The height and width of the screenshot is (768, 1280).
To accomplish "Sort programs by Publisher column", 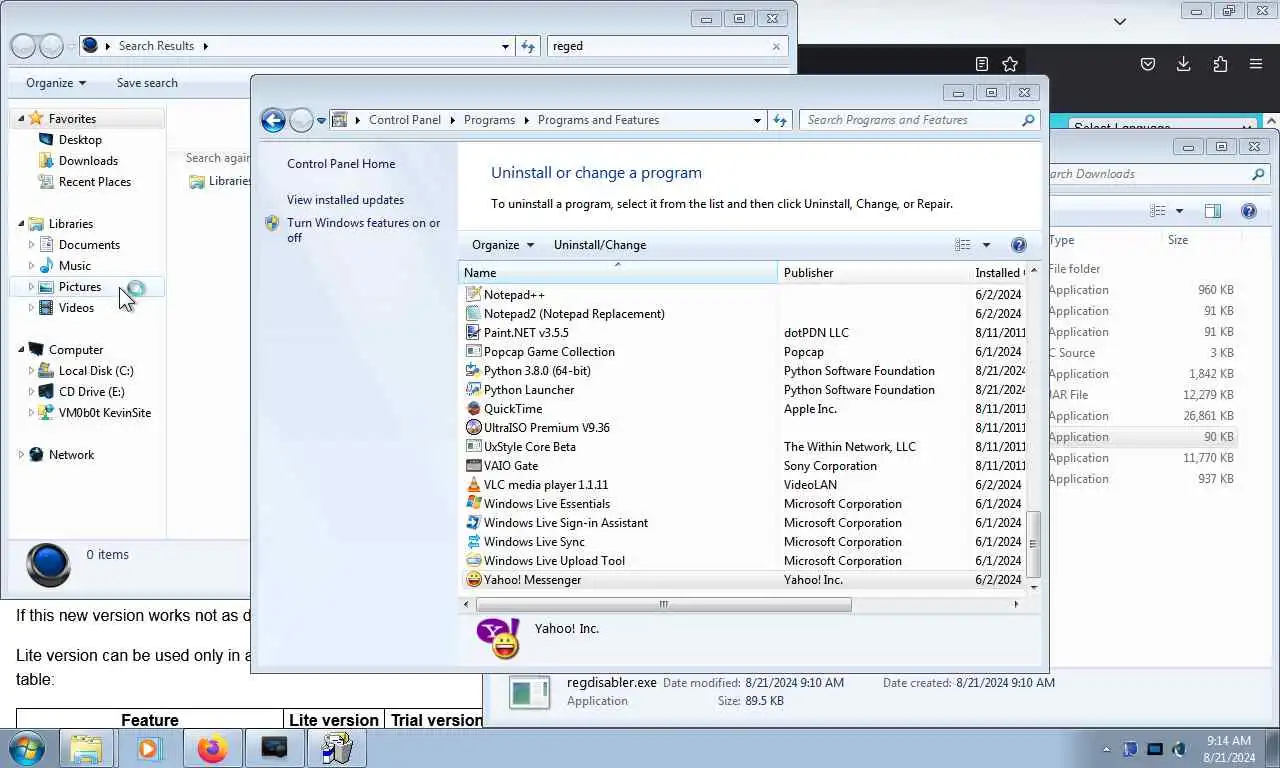I will click(x=873, y=273).
